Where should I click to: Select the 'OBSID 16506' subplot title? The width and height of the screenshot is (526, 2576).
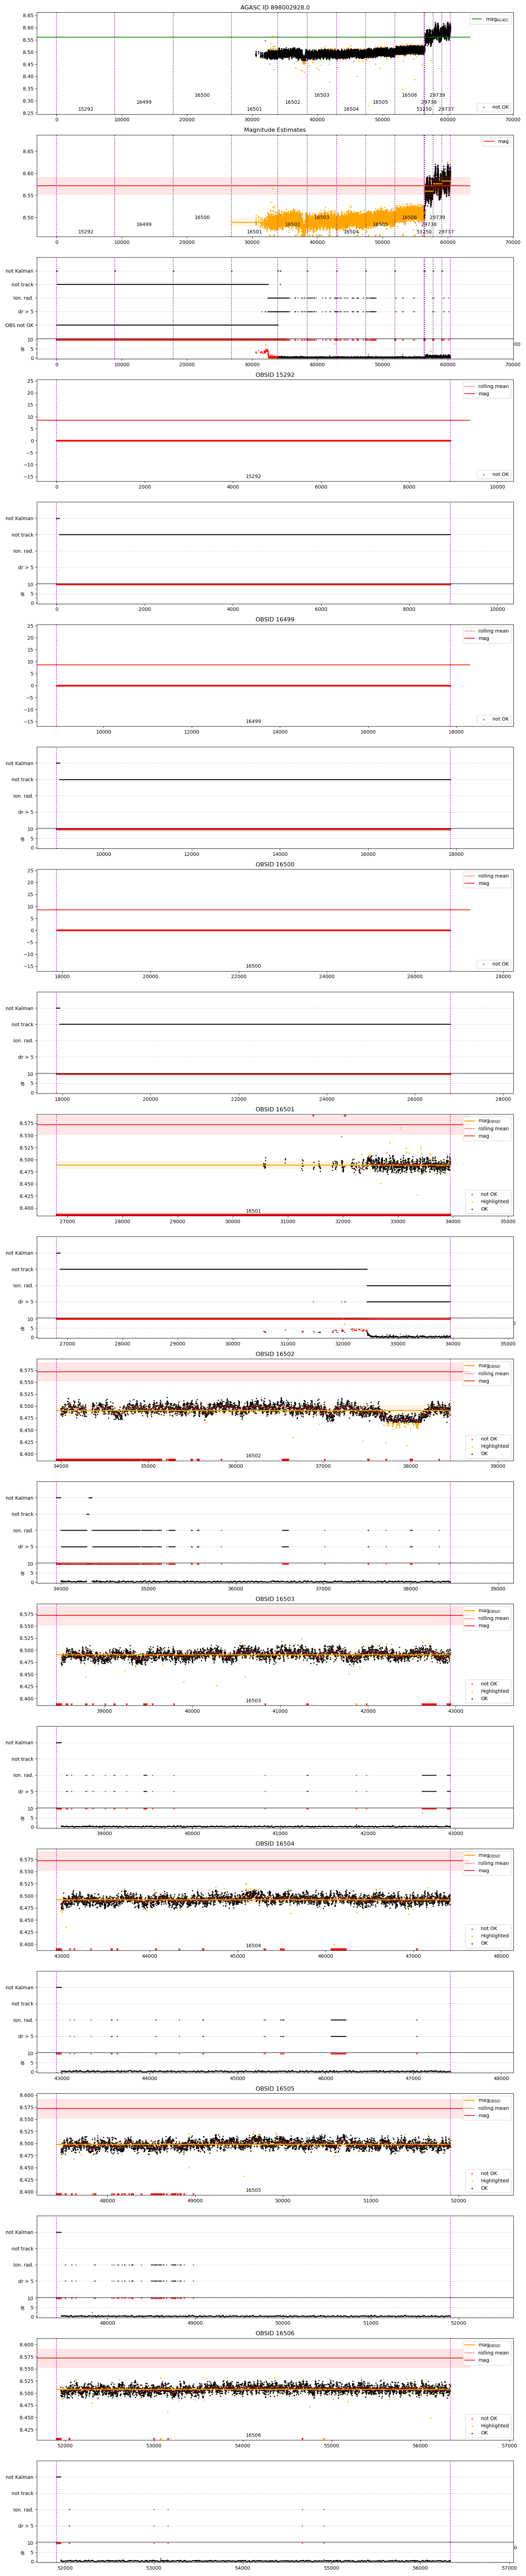click(x=275, y=2333)
